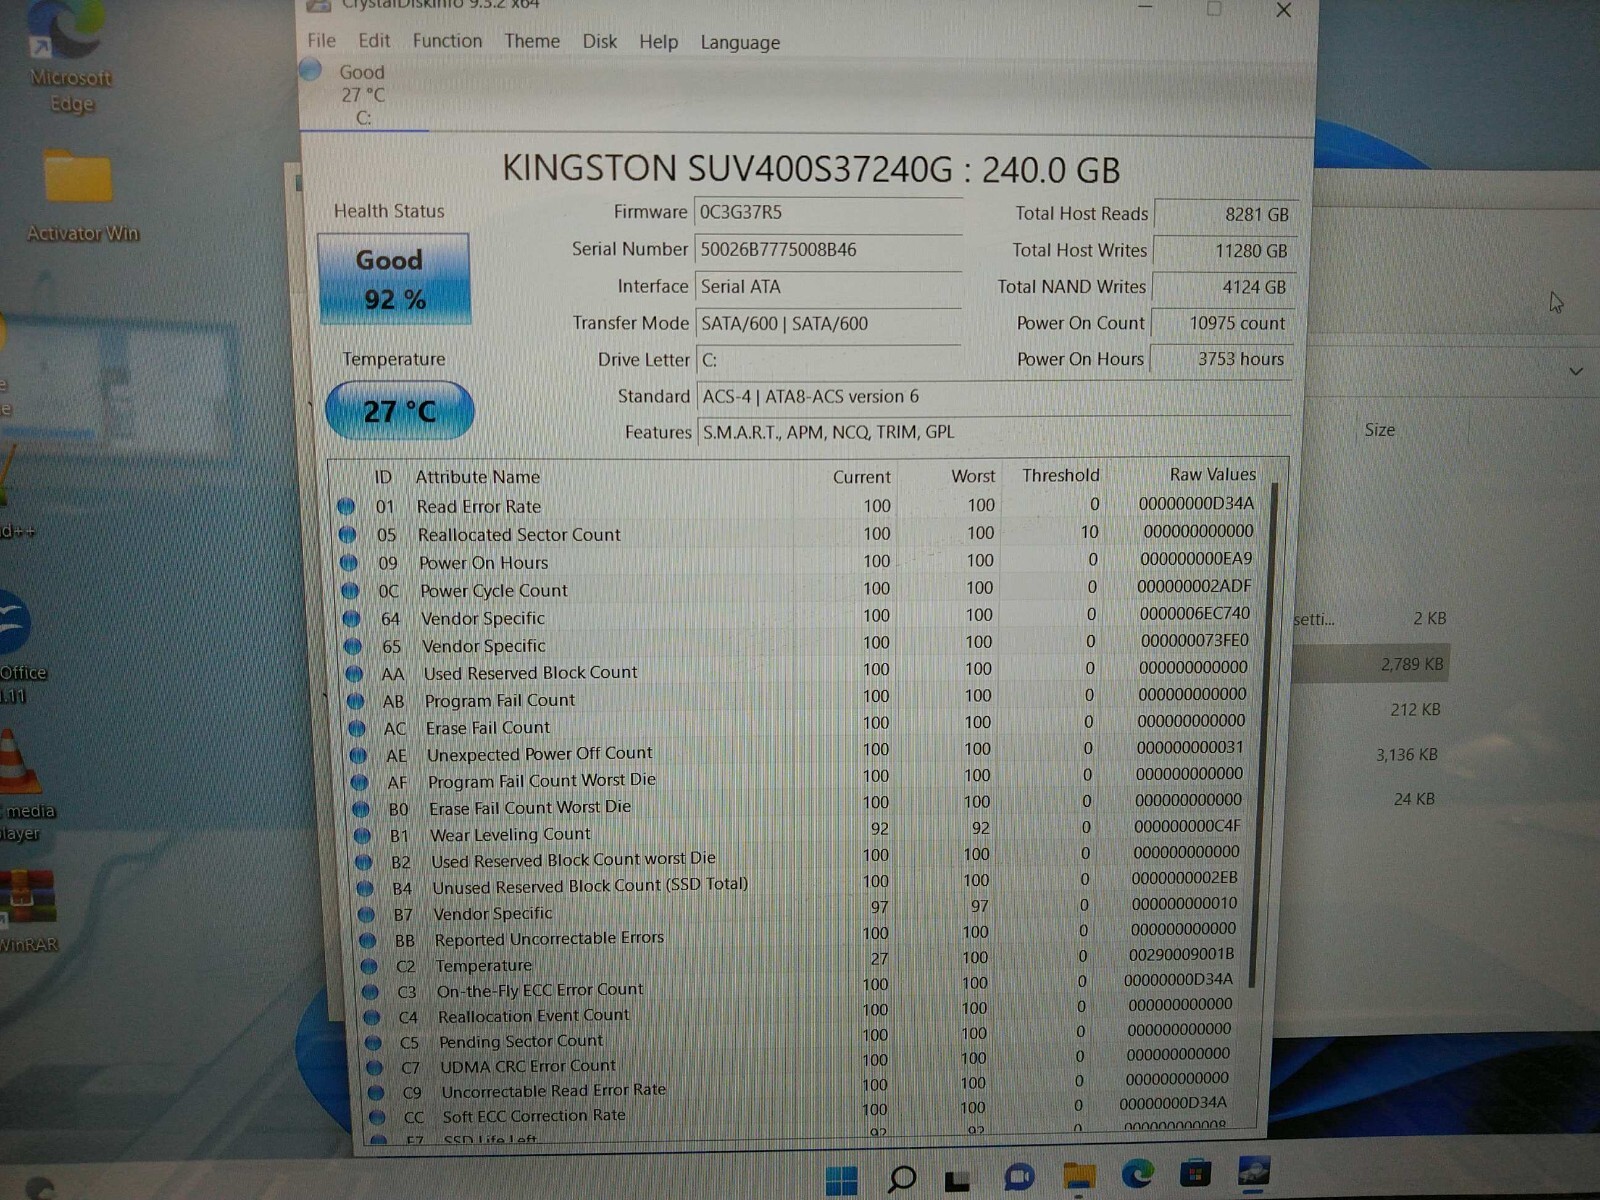The width and height of the screenshot is (1600, 1200).
Task: Select the Reported Uncorrectable Errors row
Action: [x=802, y=937]
